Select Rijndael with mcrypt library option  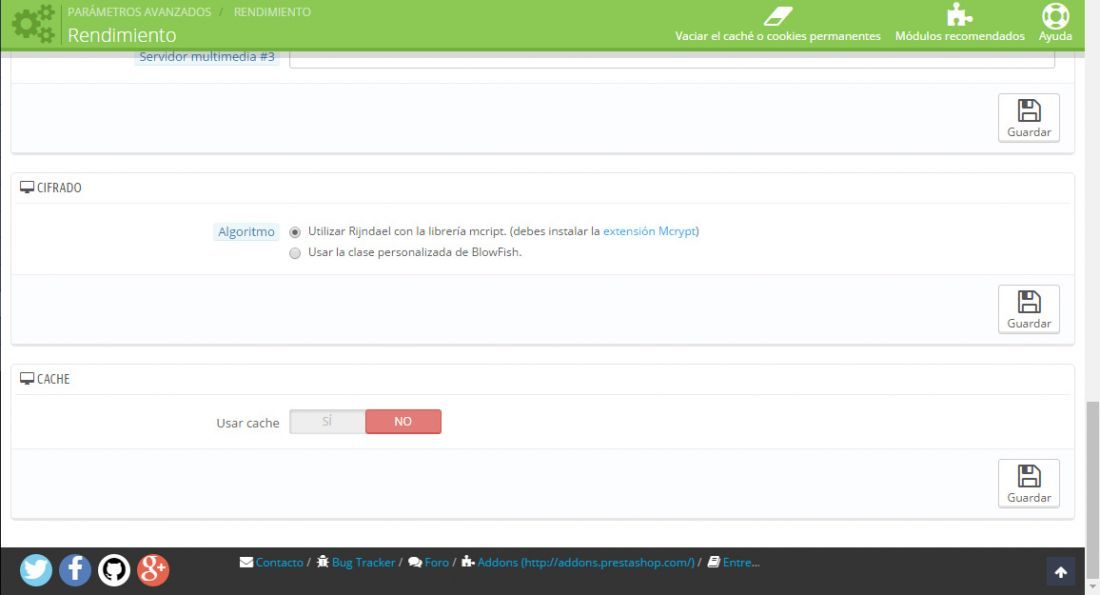(x=295, y=232)
